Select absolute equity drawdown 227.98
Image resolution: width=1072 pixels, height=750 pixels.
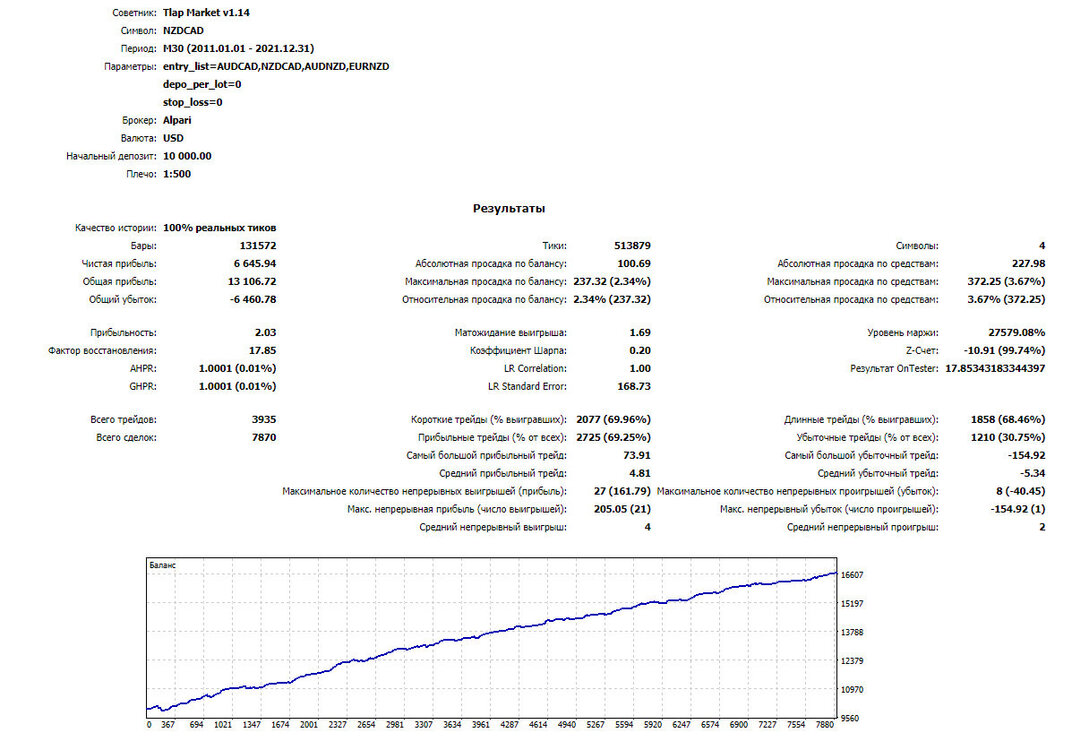(1028, 263)
